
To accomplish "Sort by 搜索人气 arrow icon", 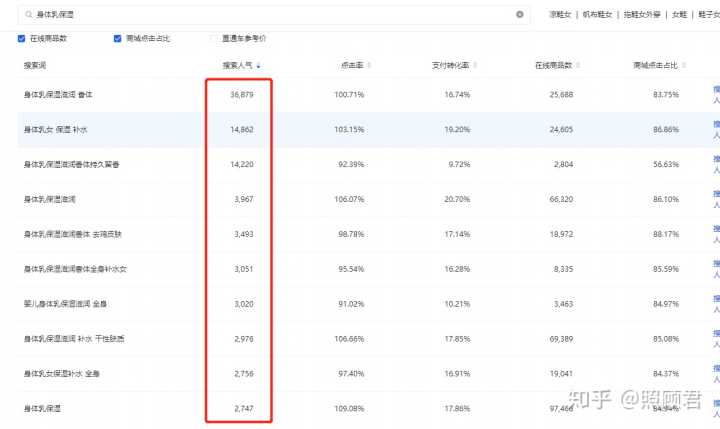I will click(x=259, y=65).
